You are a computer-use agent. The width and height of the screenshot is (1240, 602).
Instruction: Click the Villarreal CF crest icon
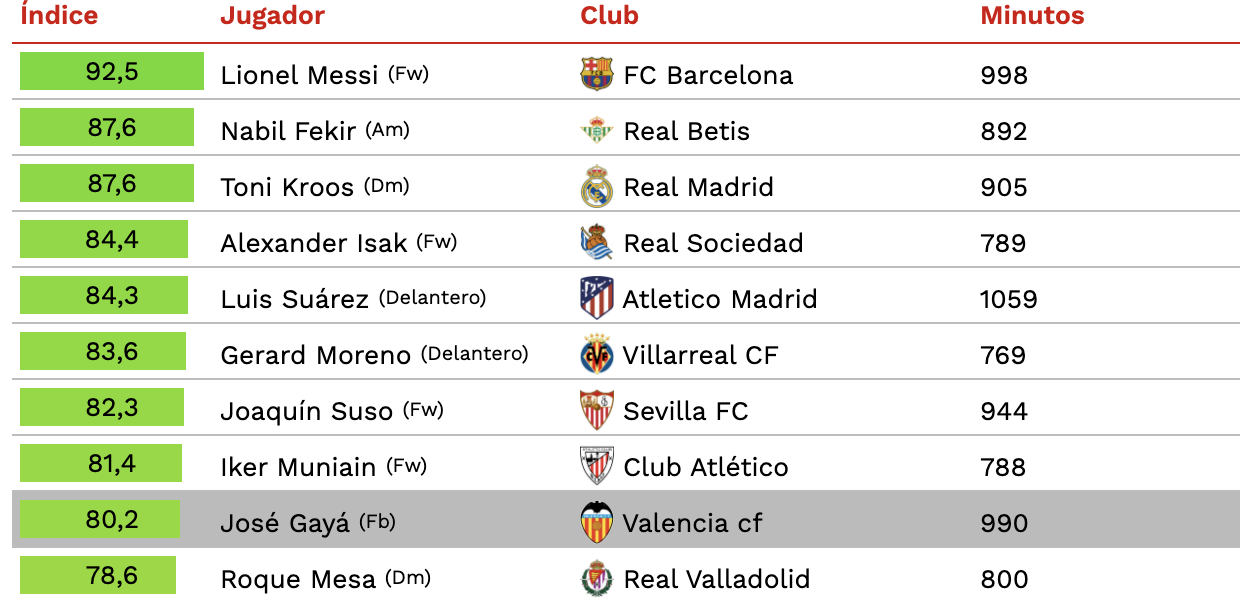point(596,354)
